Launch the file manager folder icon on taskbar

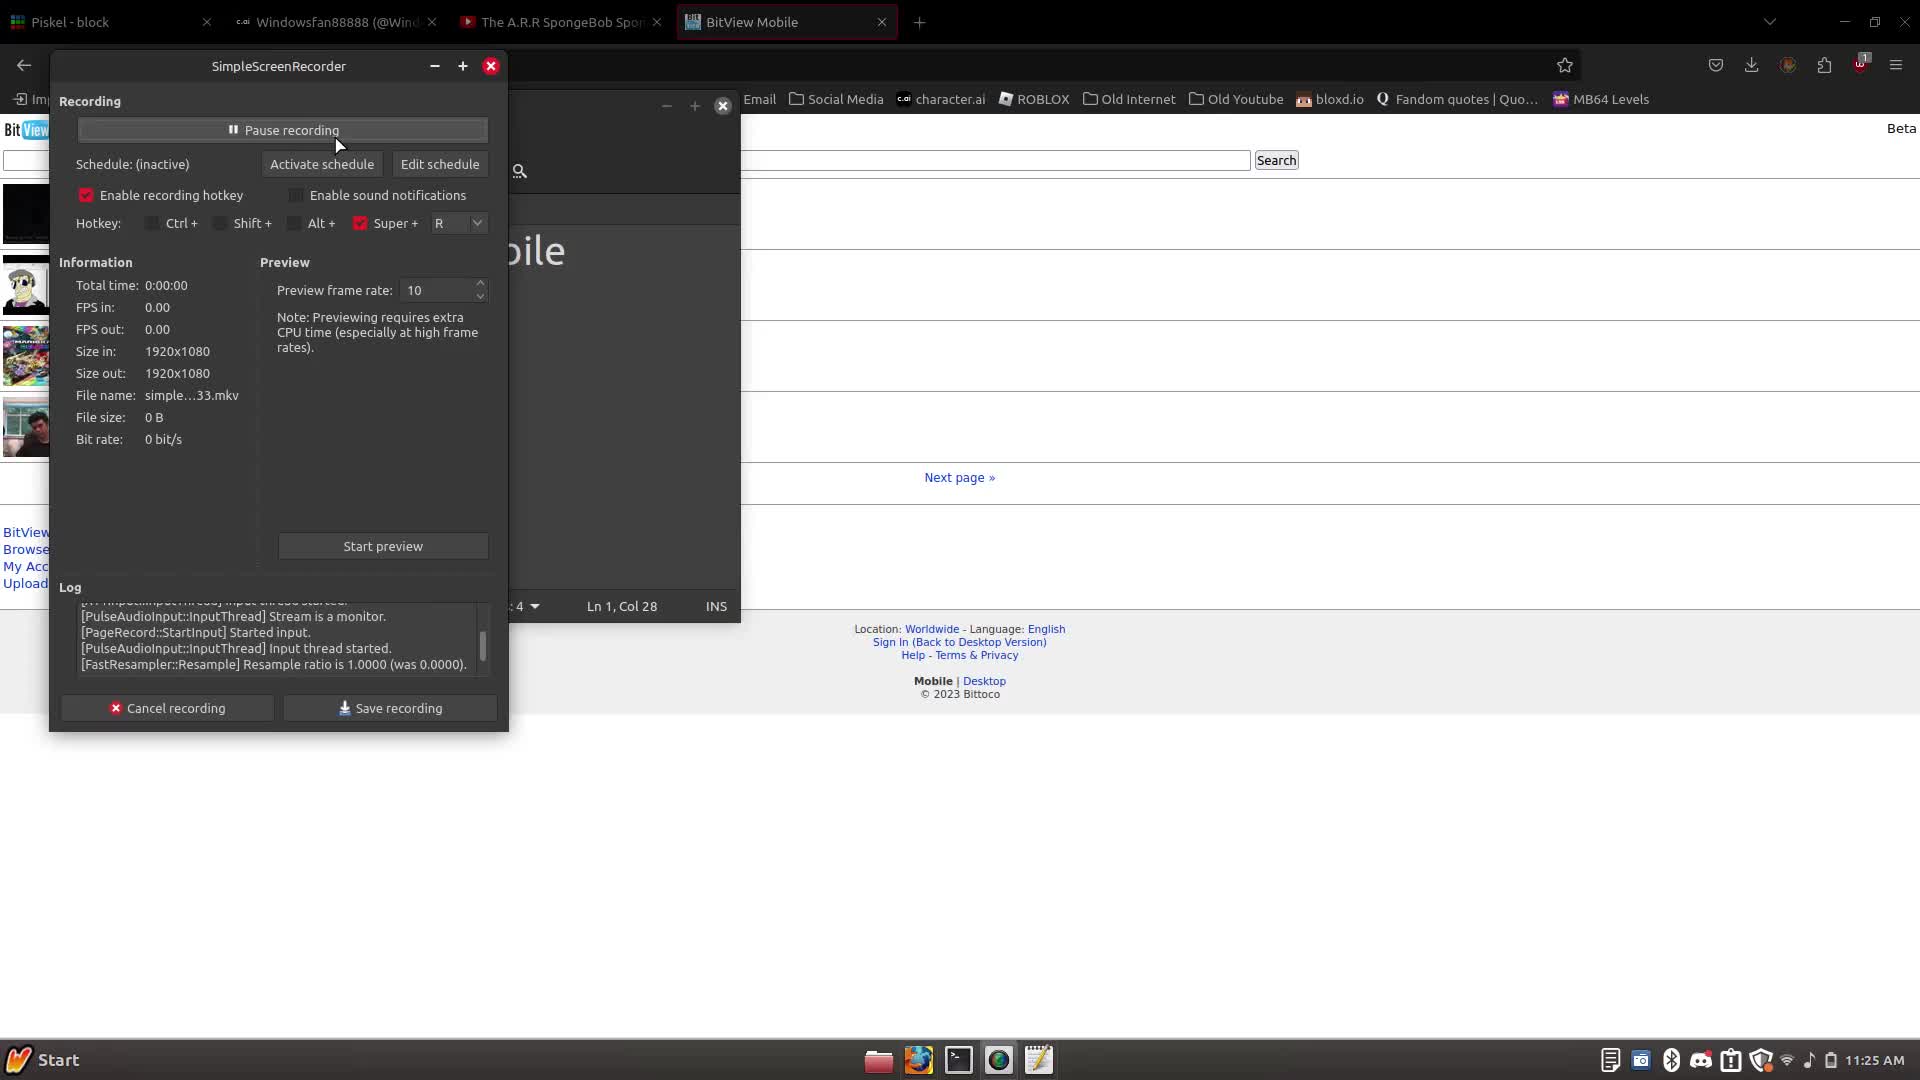(878, 1060)
